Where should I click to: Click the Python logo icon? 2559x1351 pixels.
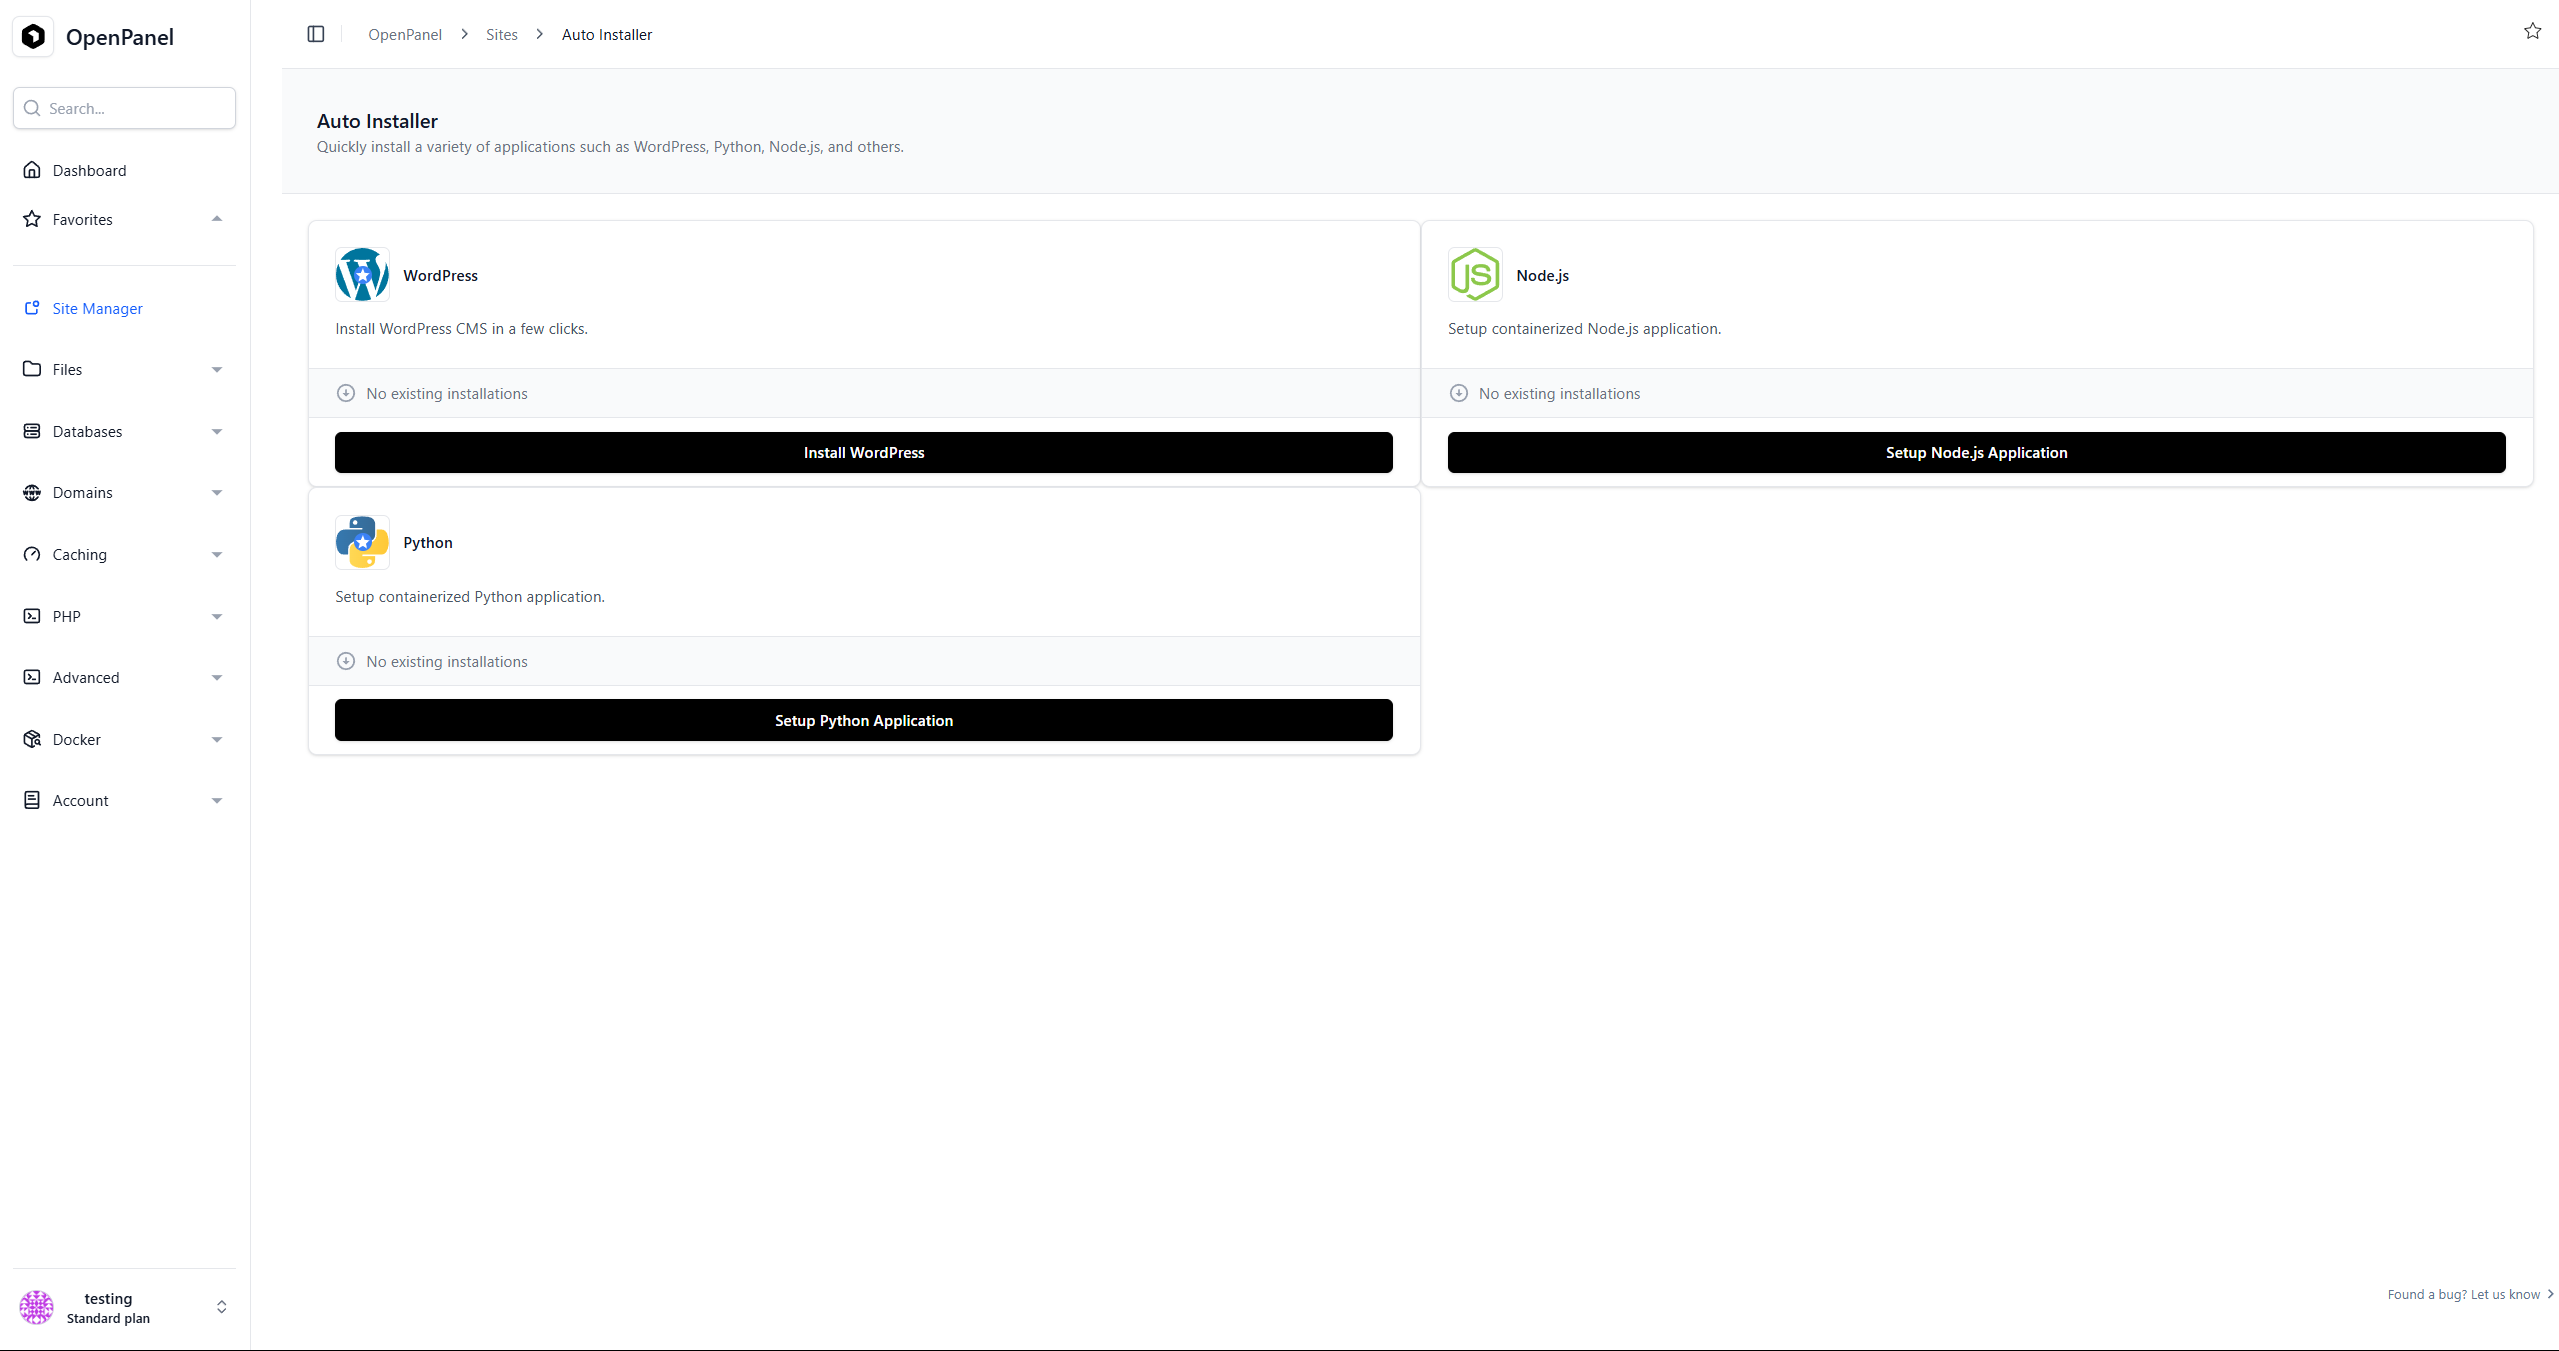tap(362, 542)
